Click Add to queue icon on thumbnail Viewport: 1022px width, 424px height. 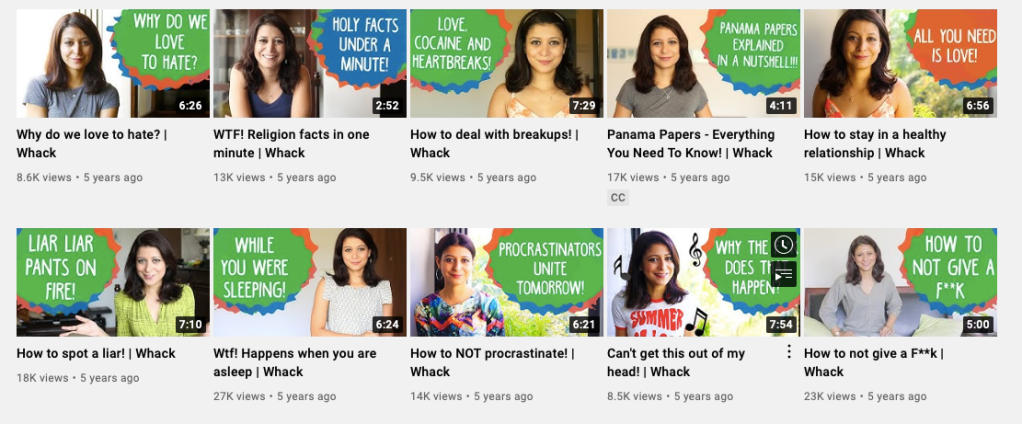point(783,275)
